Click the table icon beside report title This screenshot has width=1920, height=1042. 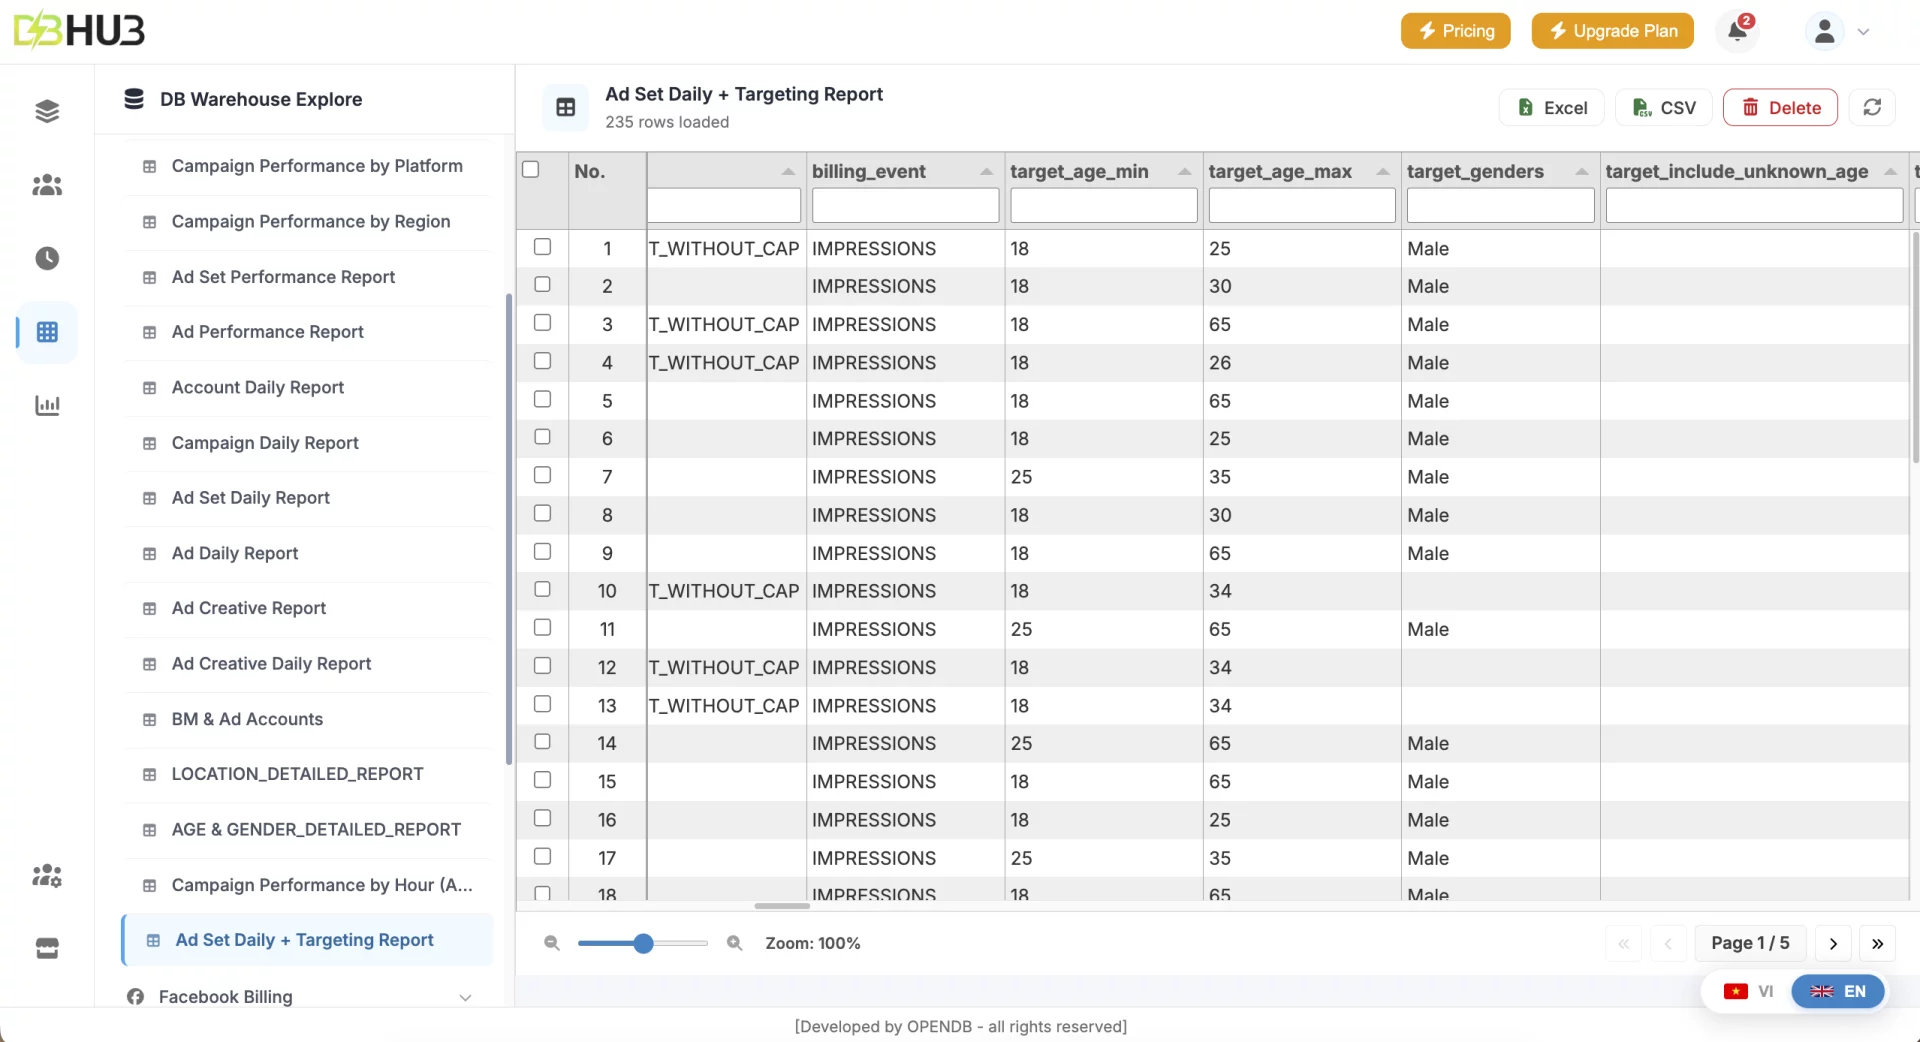[x=566, y=107]
